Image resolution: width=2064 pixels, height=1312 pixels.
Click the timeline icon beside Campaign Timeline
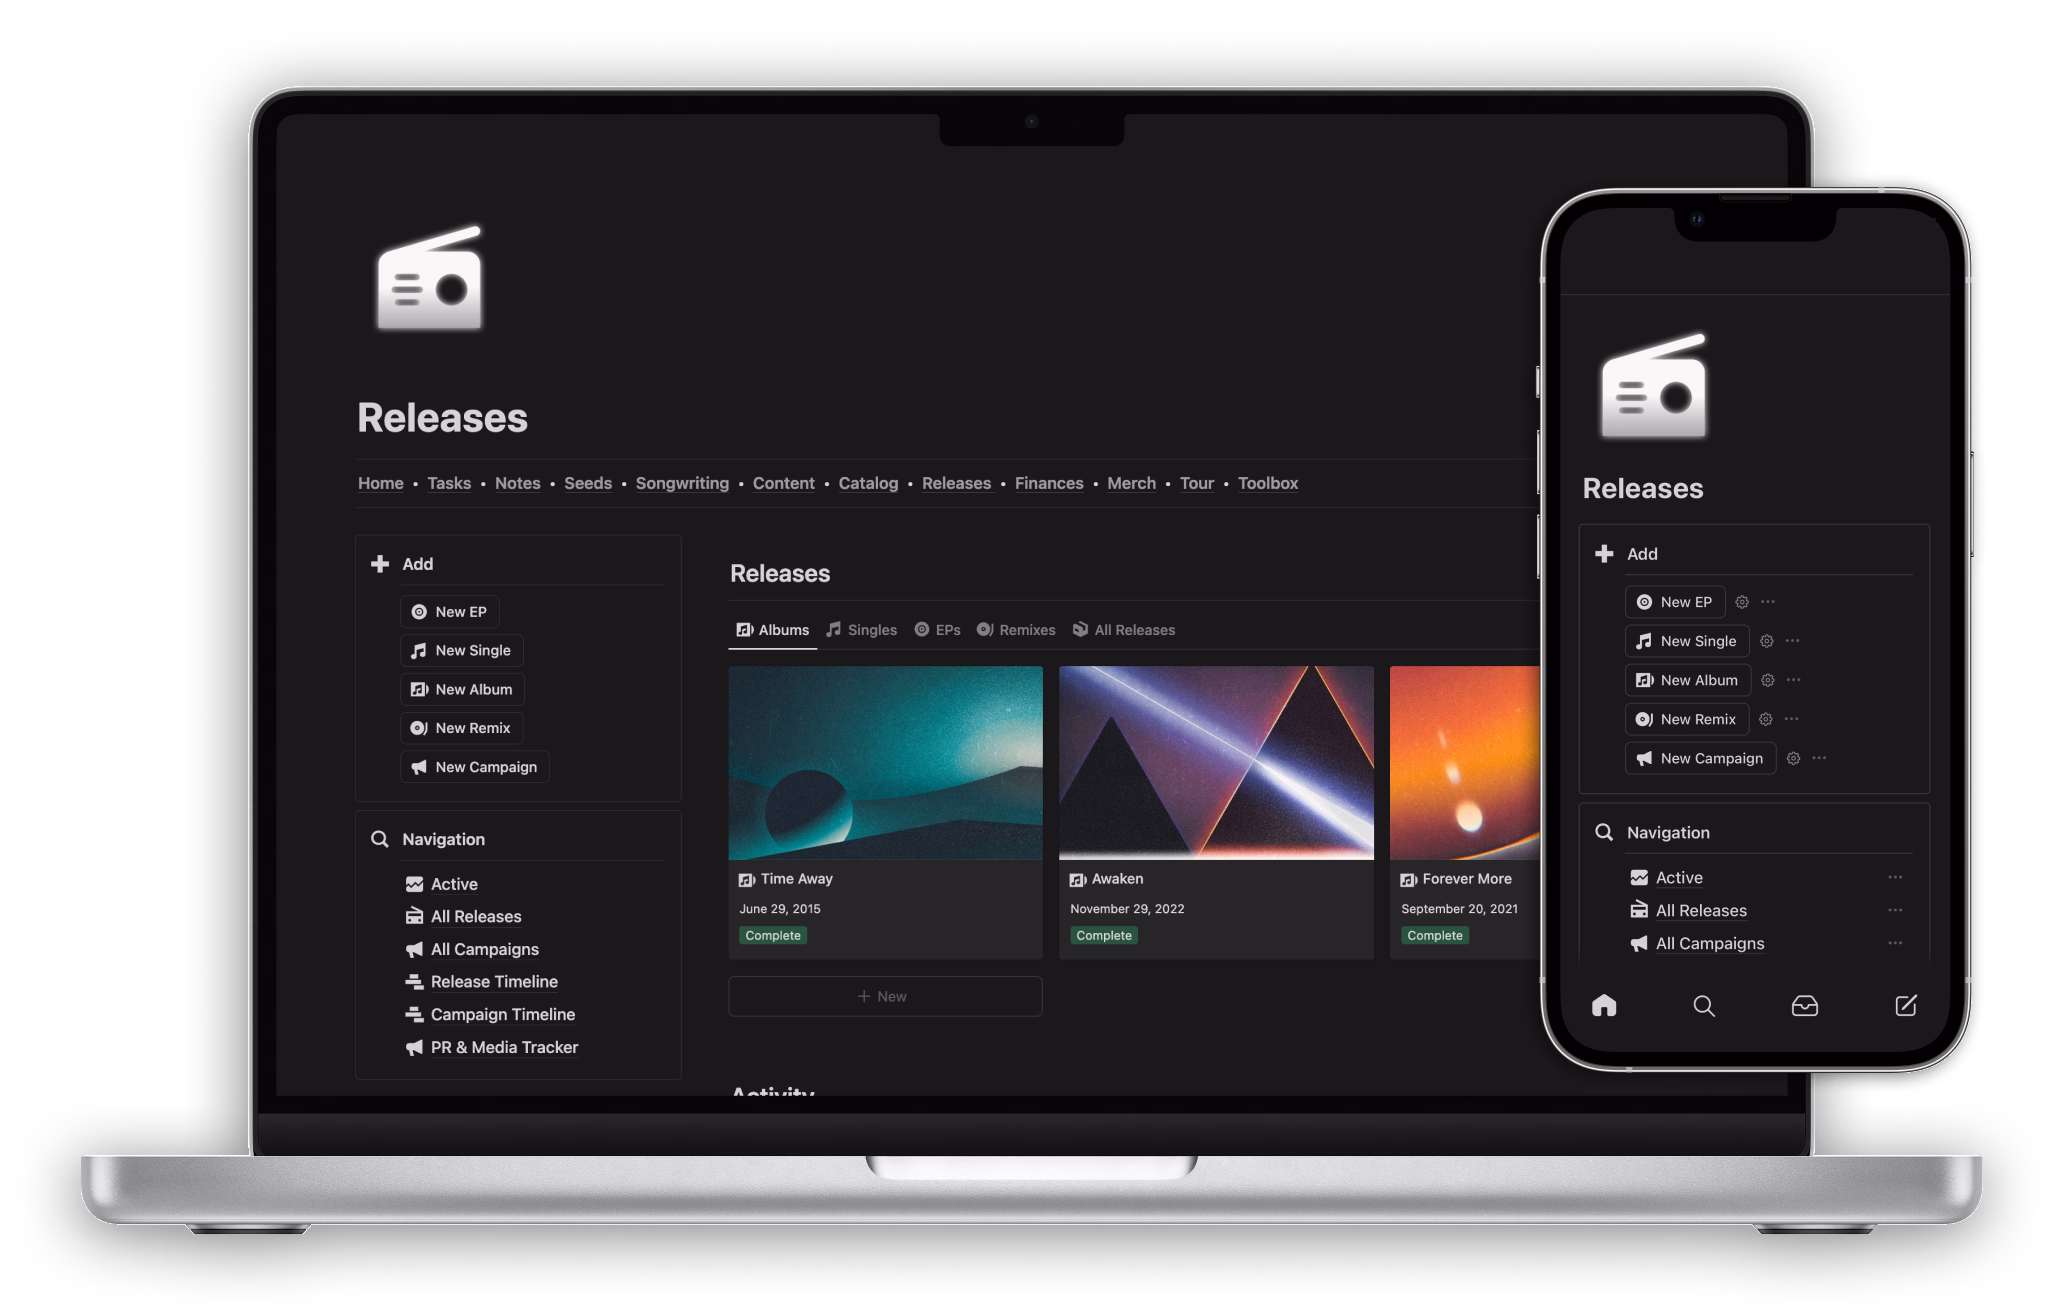pos(414,1014)
